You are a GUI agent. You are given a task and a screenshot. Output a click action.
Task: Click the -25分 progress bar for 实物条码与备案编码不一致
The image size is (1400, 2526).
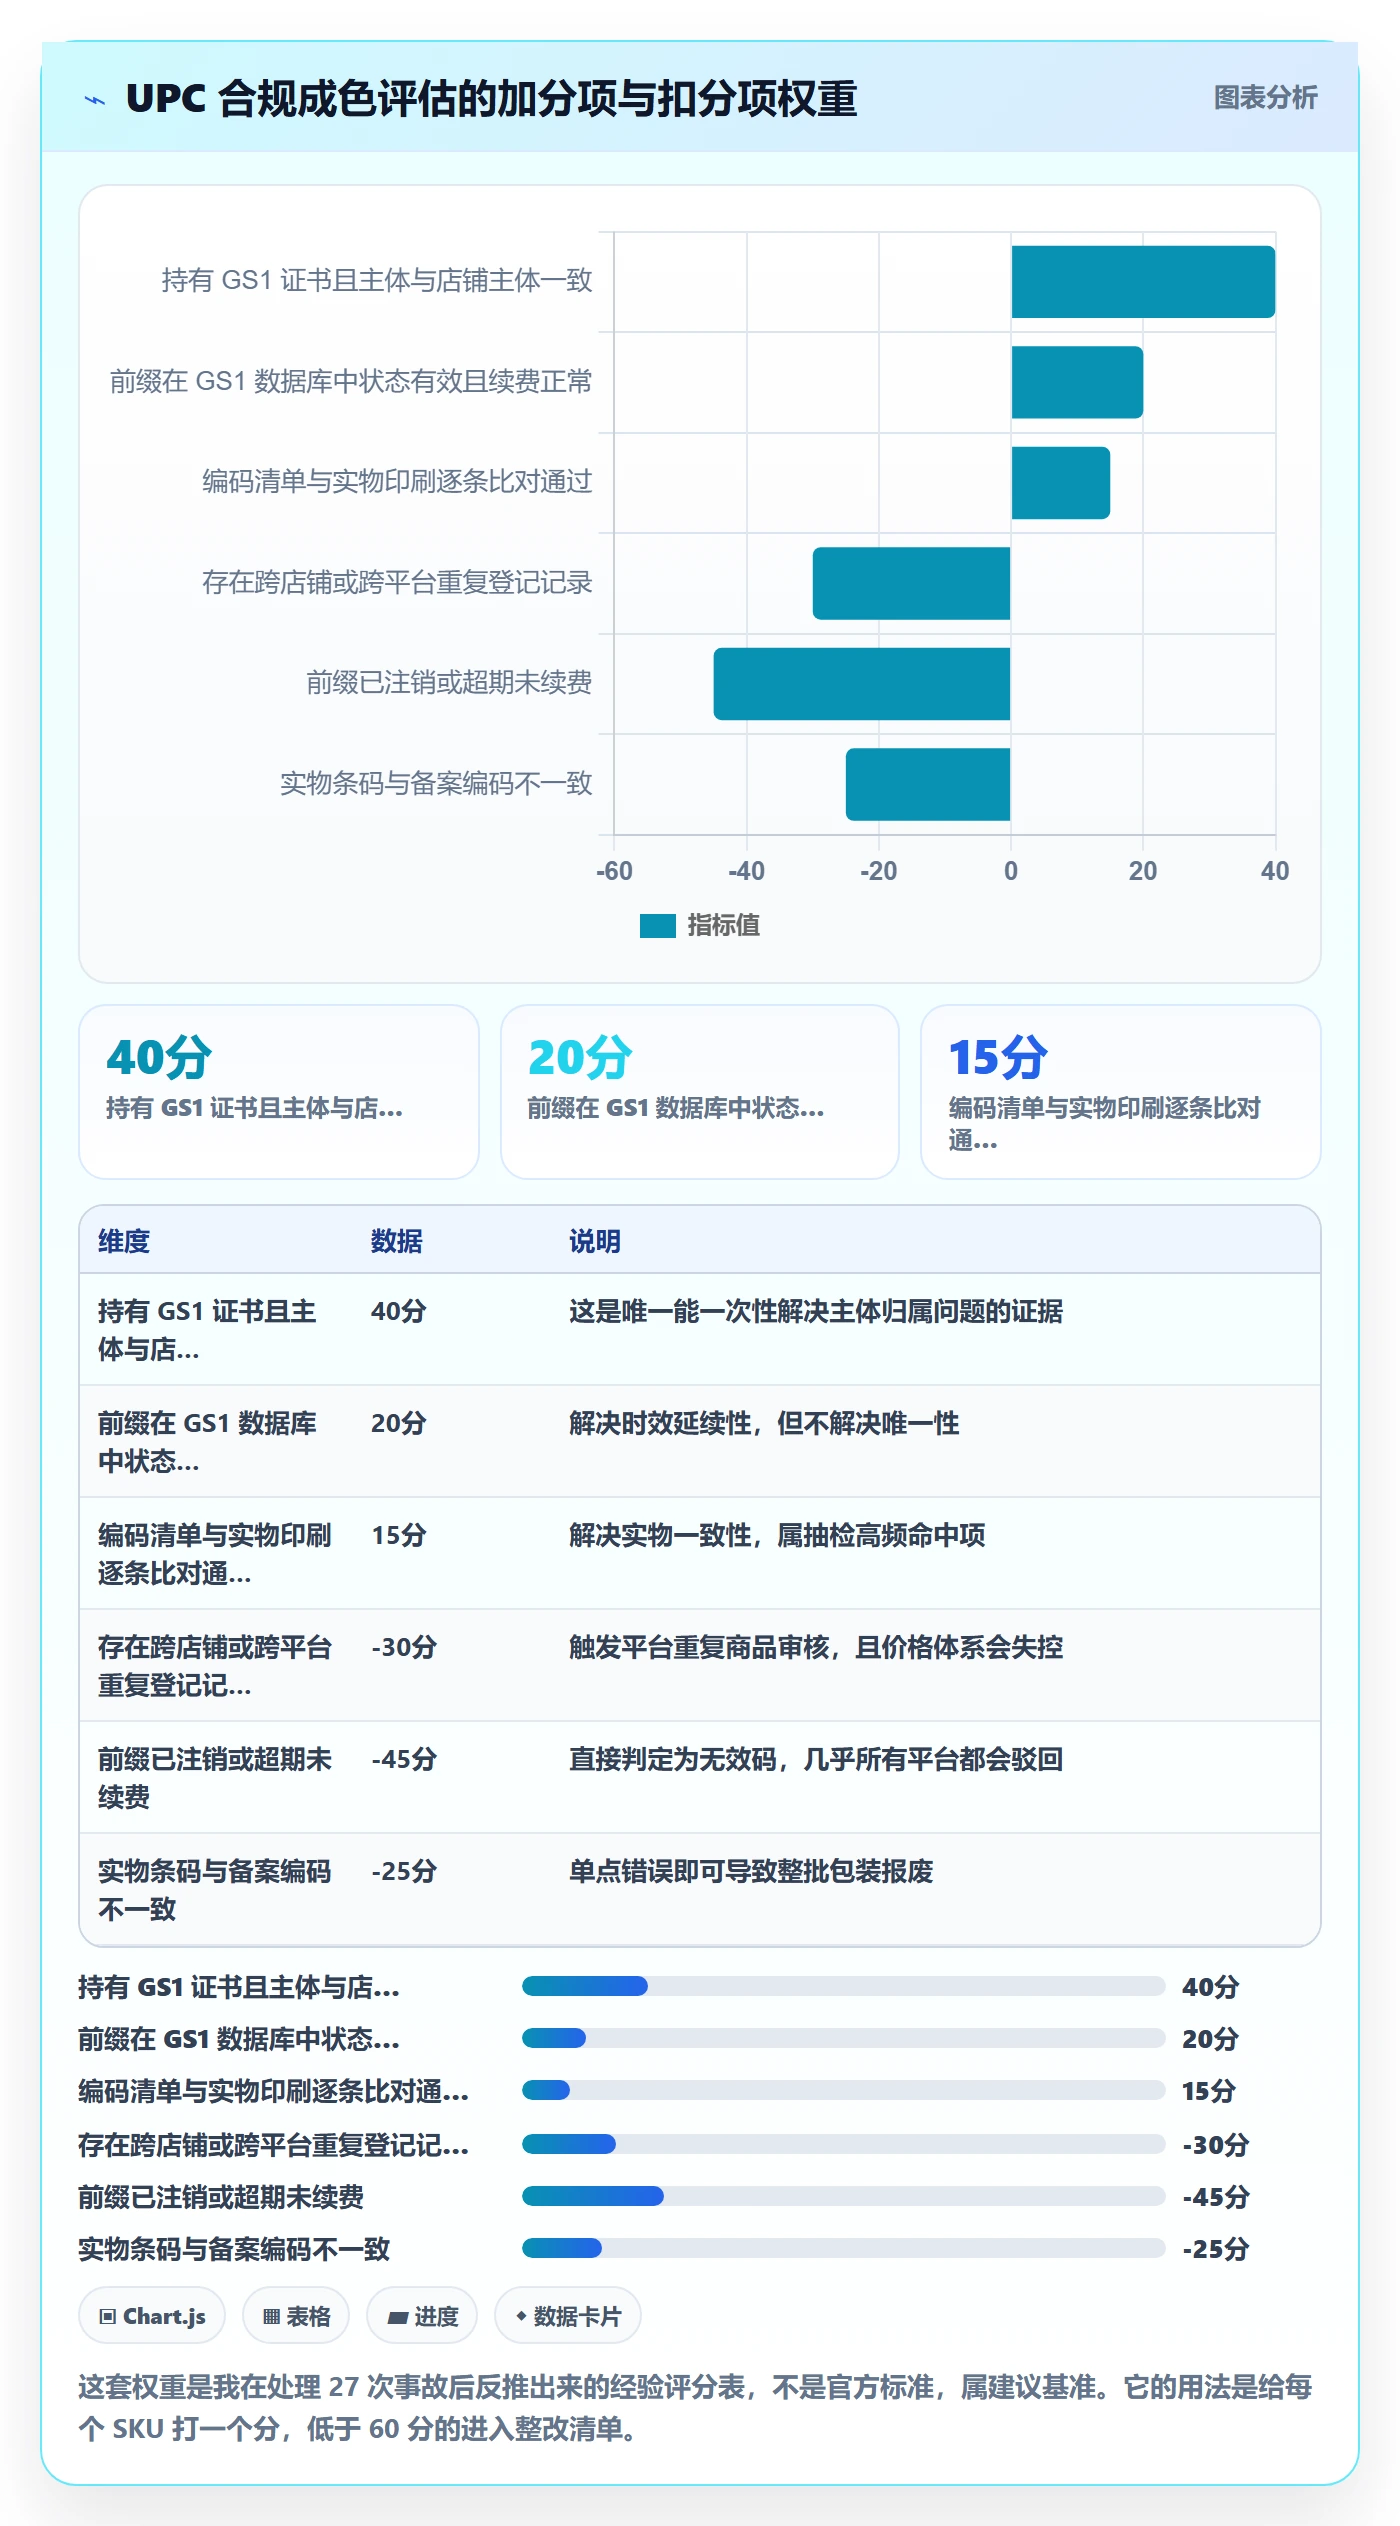tap(843, 2248)
